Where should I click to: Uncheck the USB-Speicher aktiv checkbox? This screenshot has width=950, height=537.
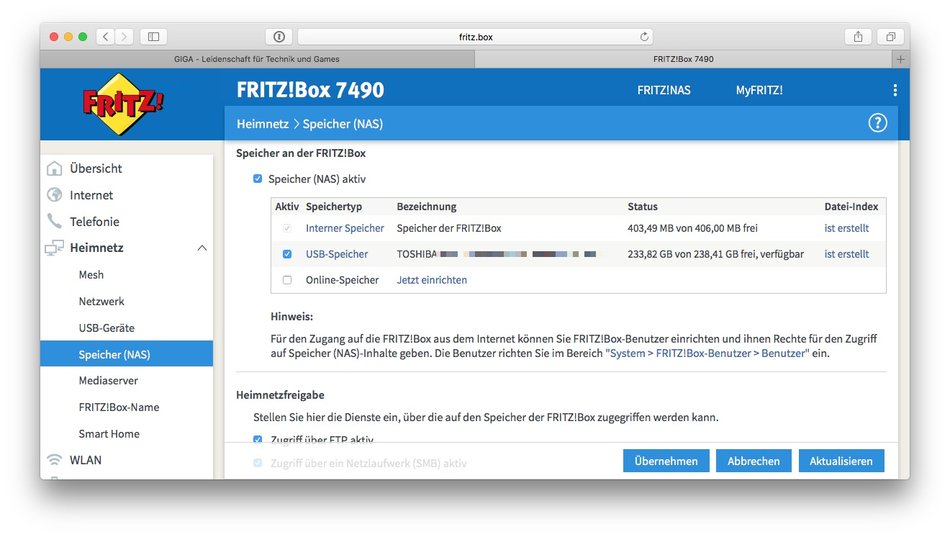pyautogui.click(x=287, y=254)
